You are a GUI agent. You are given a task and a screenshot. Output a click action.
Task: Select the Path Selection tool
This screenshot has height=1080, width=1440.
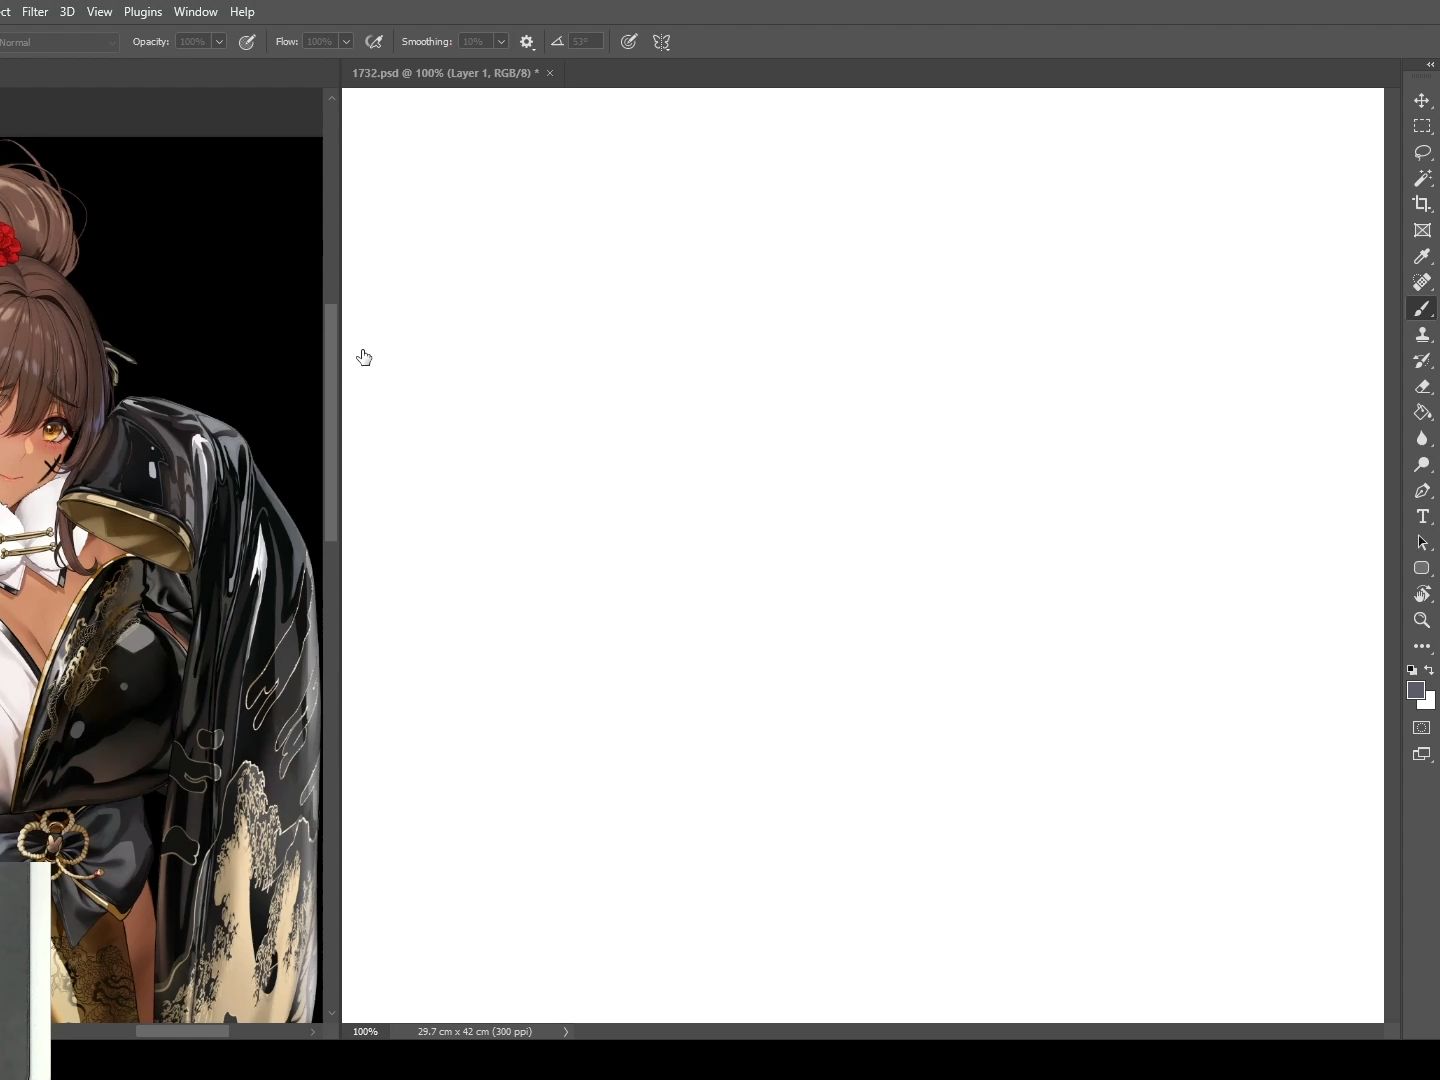pos(1421,543)
